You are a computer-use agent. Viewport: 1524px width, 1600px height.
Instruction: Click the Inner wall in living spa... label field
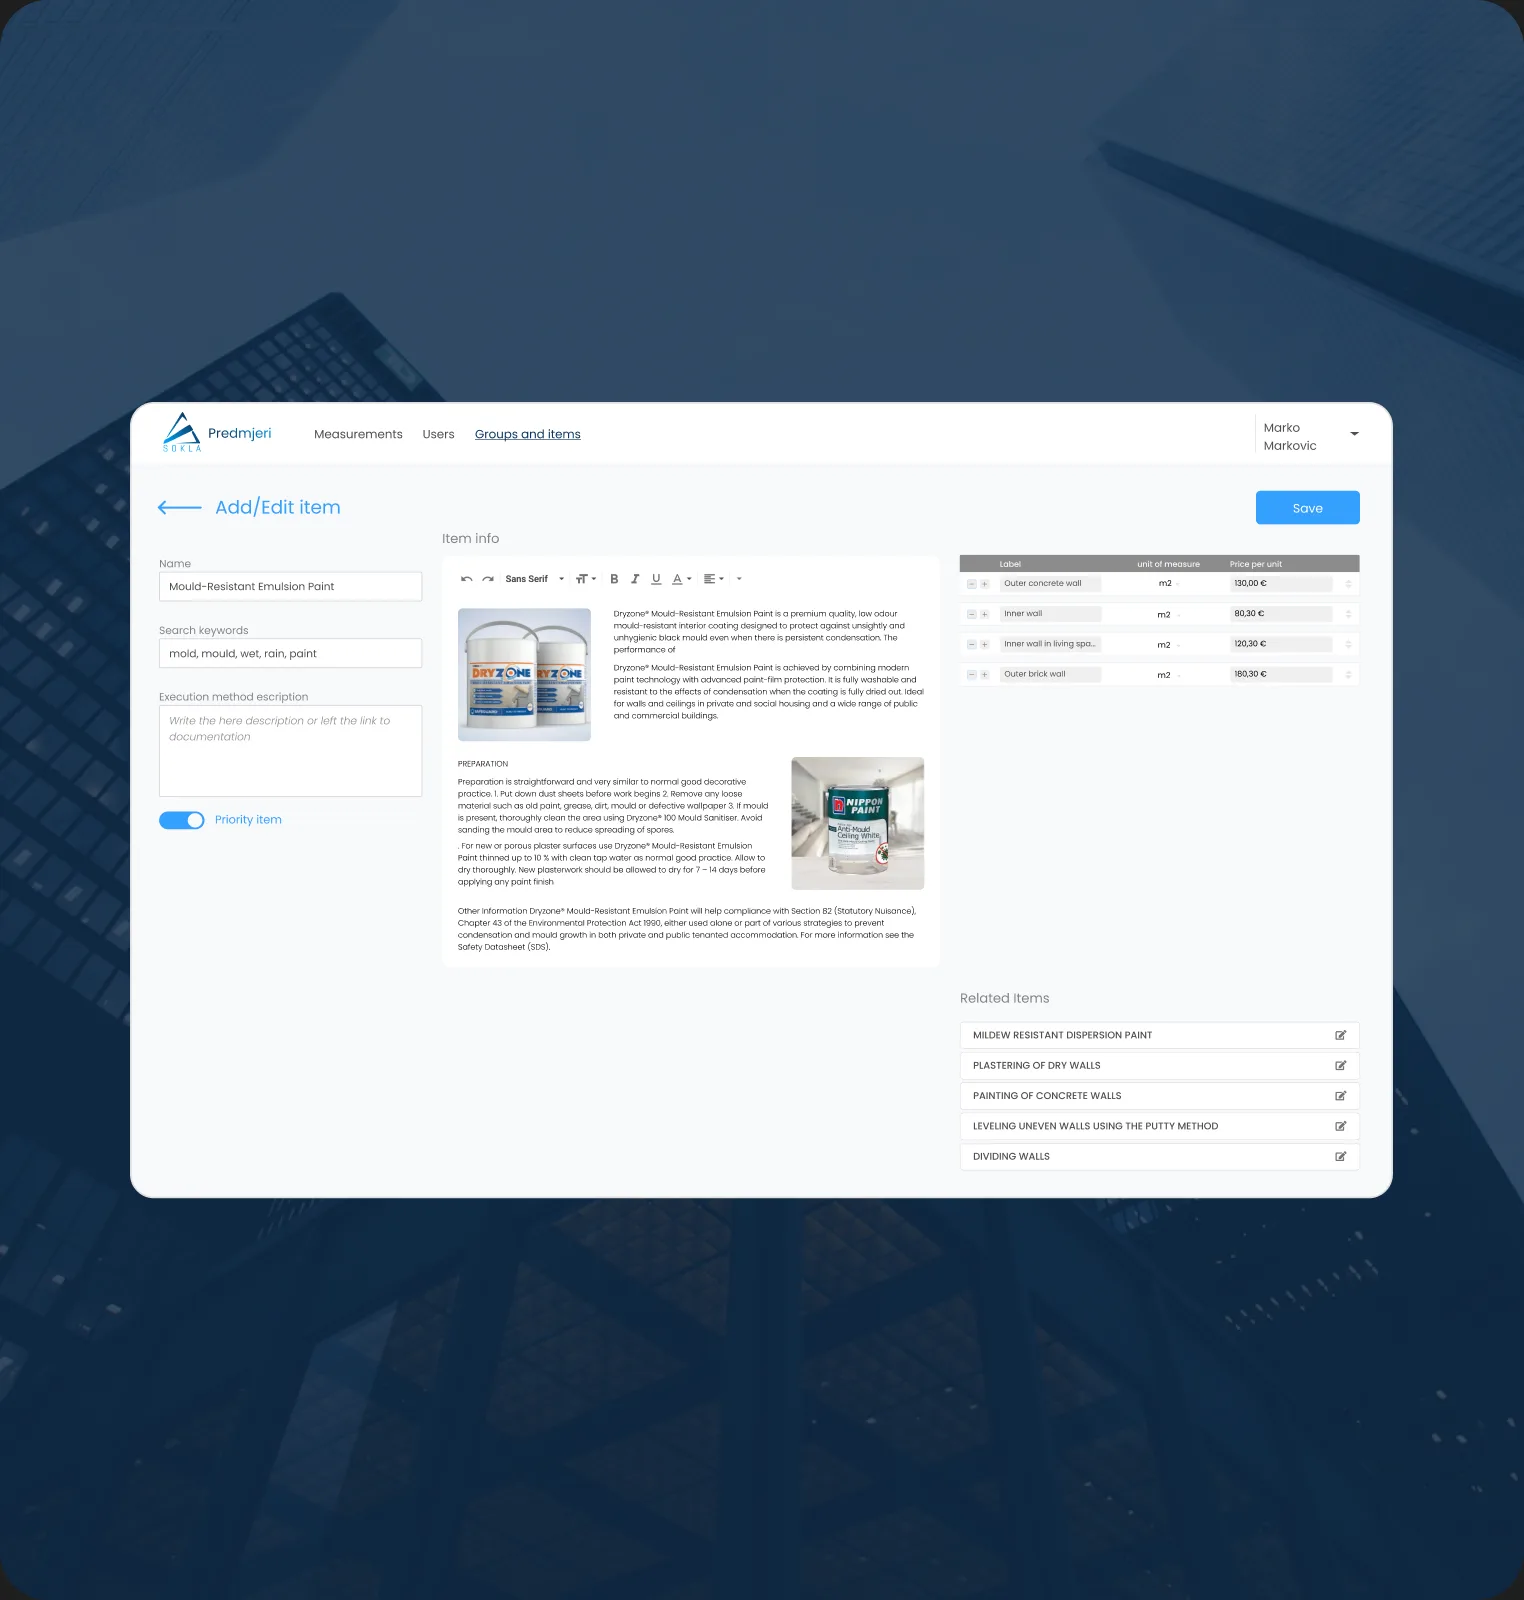1050,645
